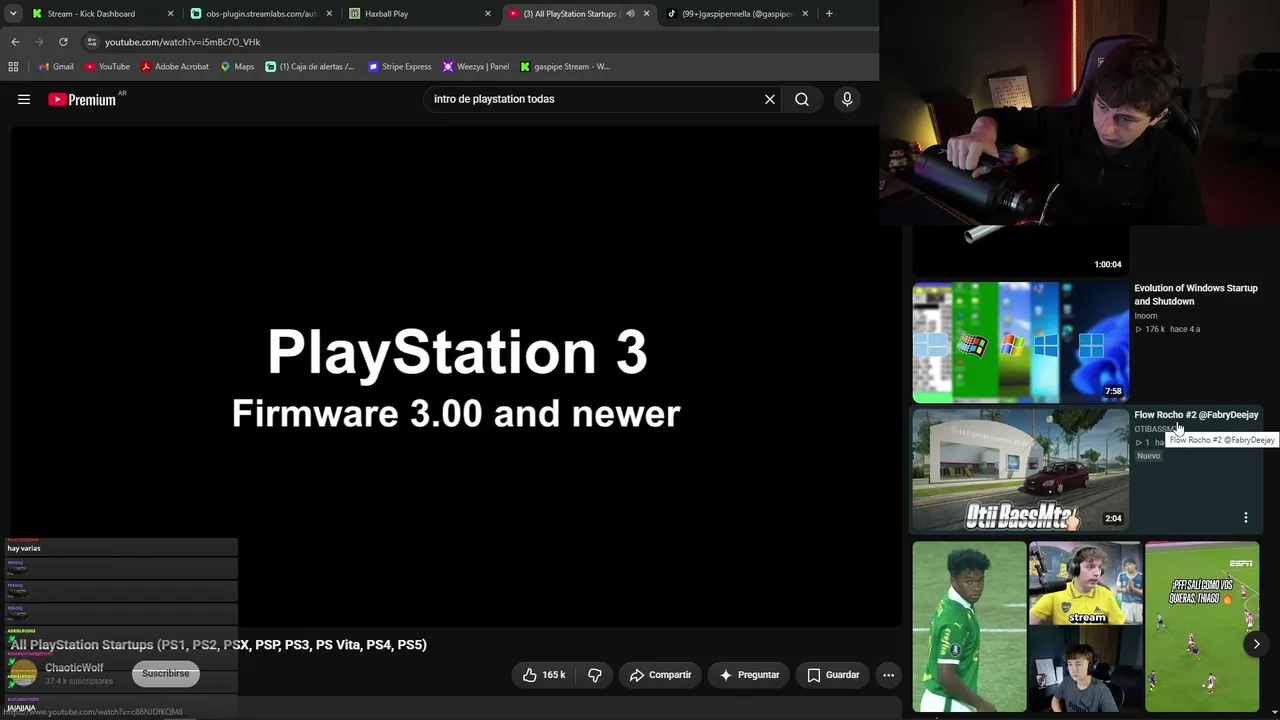Open the YouTube bookmark in bookmarks bar
This screenshot has width=1280, height=720.
tap(107, 67)
